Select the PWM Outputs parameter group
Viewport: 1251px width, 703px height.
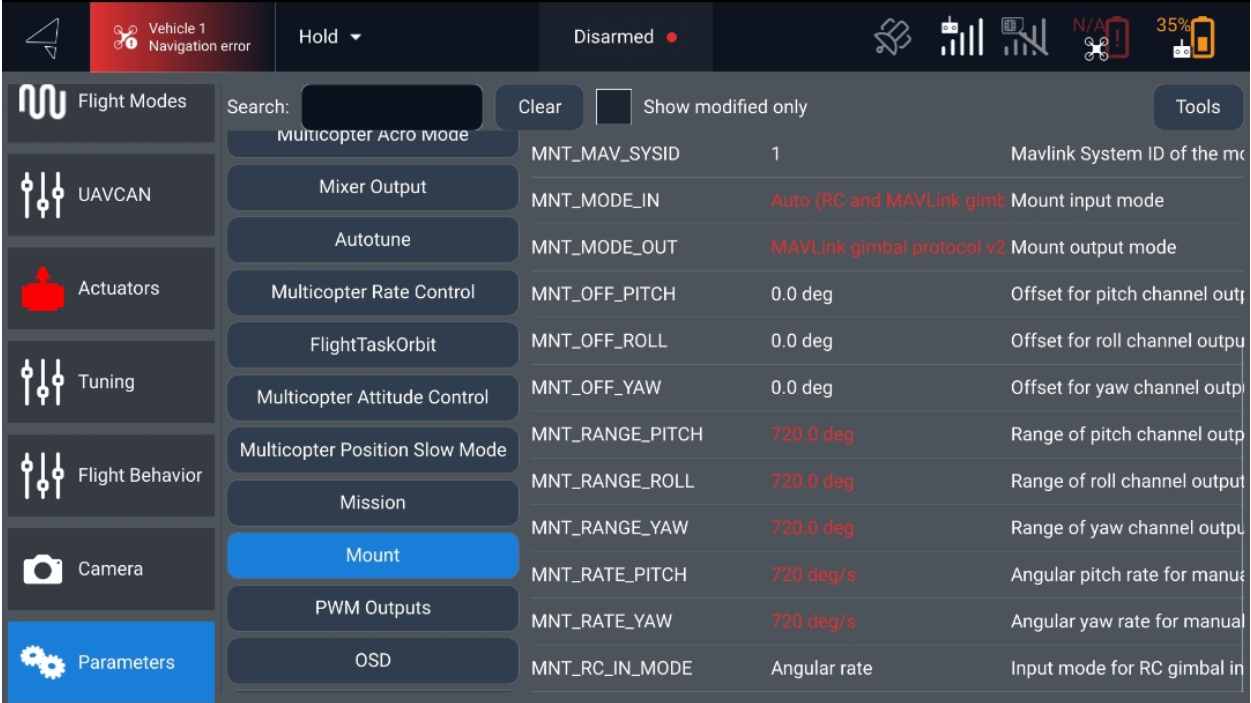point(372,608)
